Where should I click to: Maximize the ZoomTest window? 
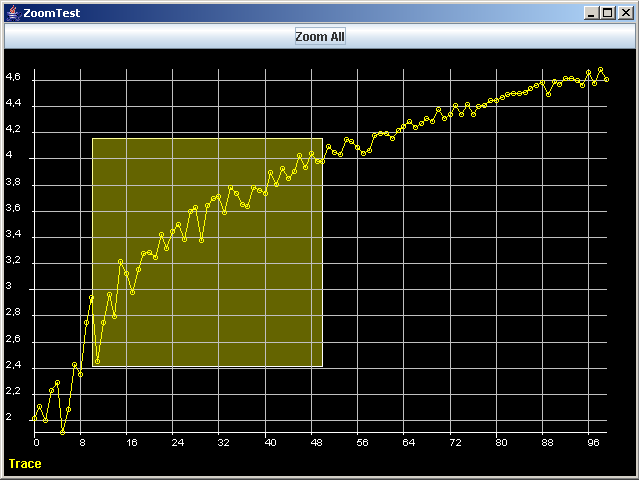[610, 12]
